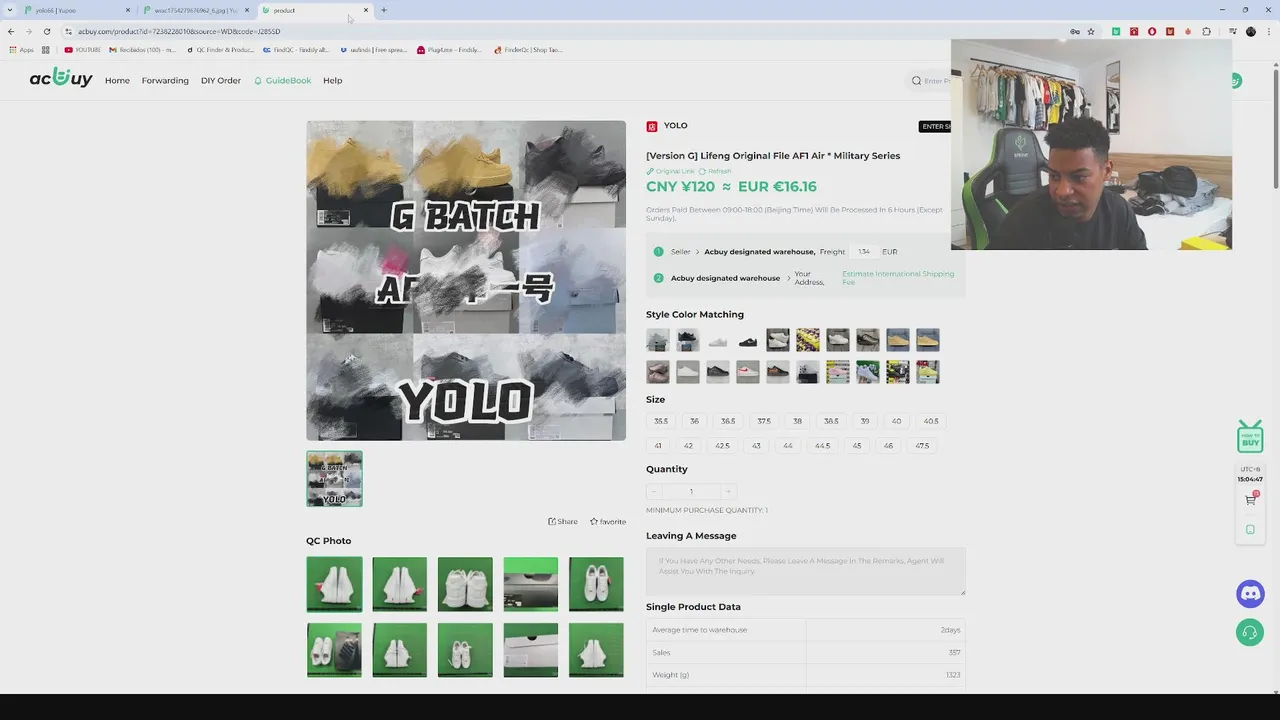The height and width of the screenshot is (720, 1280).
Task: Select the pink shoe style swatch
Action: pos(838,372)
